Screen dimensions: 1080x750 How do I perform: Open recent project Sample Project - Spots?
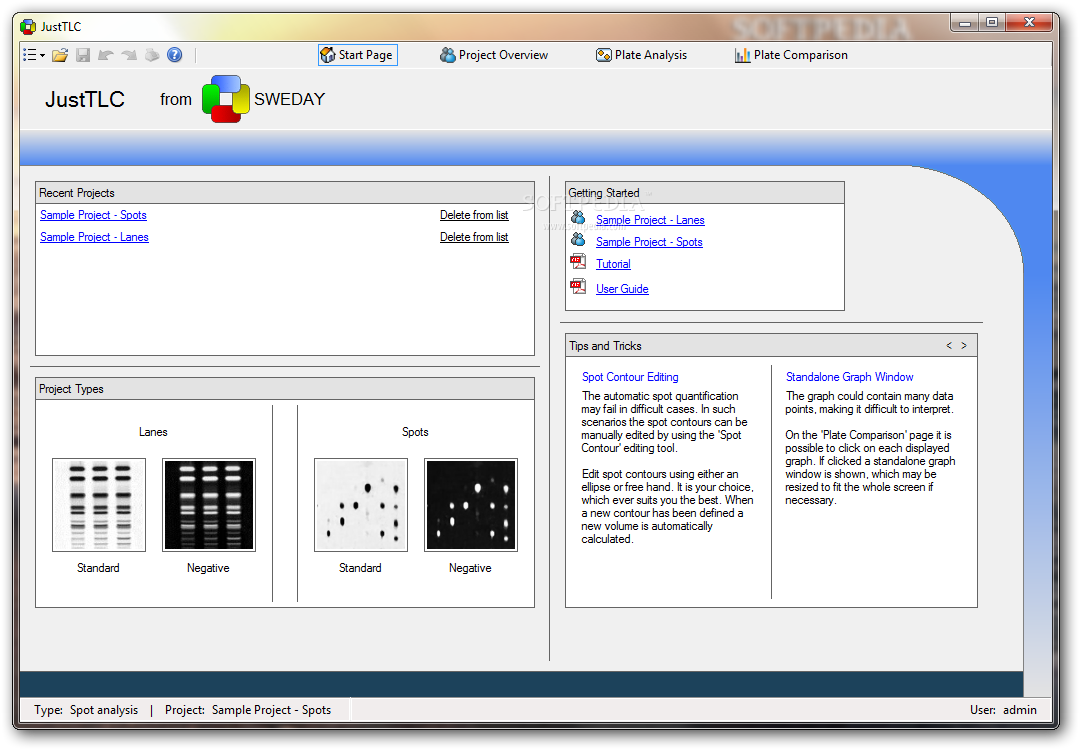[94, 215]
